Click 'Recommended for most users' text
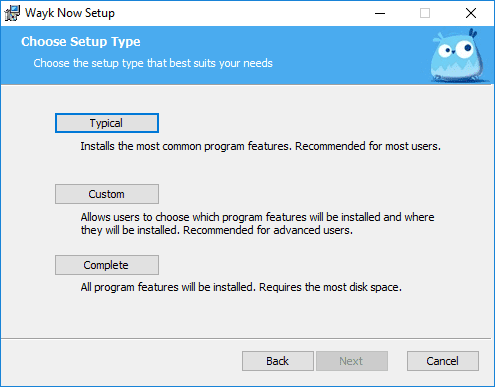 [368, 146]
